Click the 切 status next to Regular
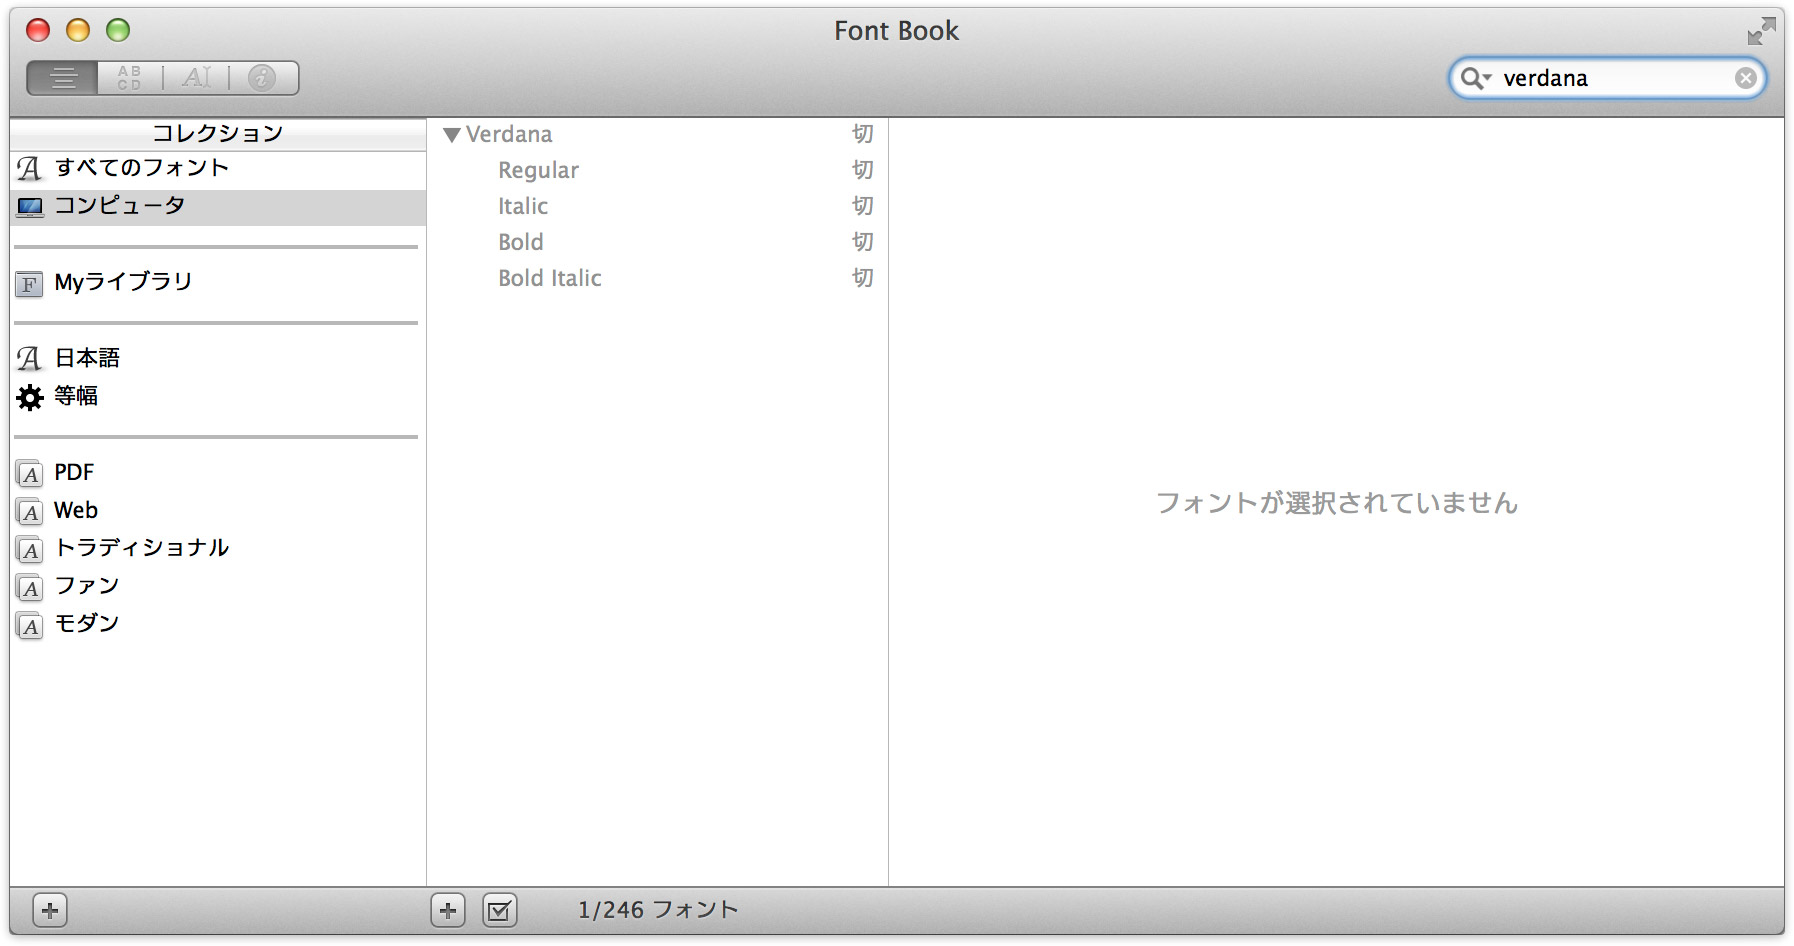 862,170
